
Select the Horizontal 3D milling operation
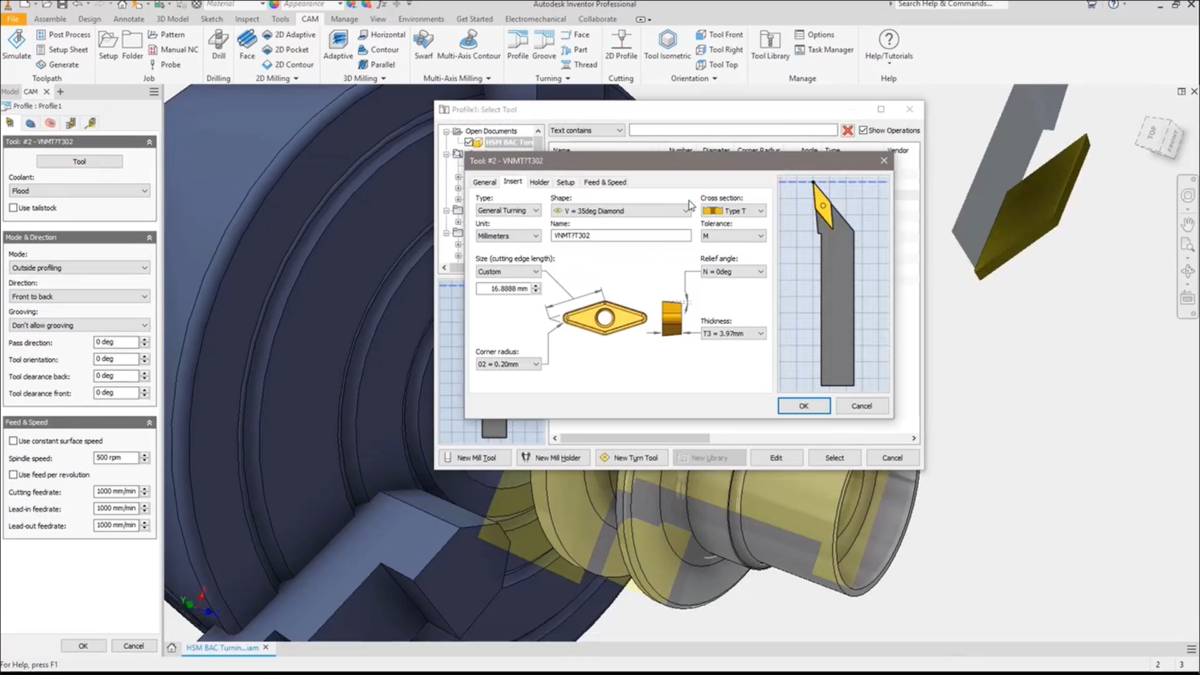tap(382, 34)
